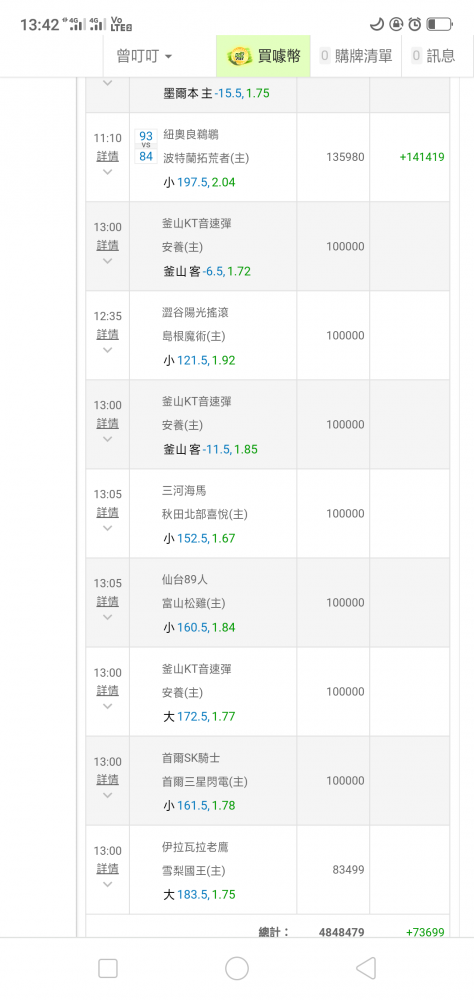Expand chevron under 12:35 澀谷陽光搖滾 row
Viewport: 474px width, 1000px height.
(x=107, y=350)
